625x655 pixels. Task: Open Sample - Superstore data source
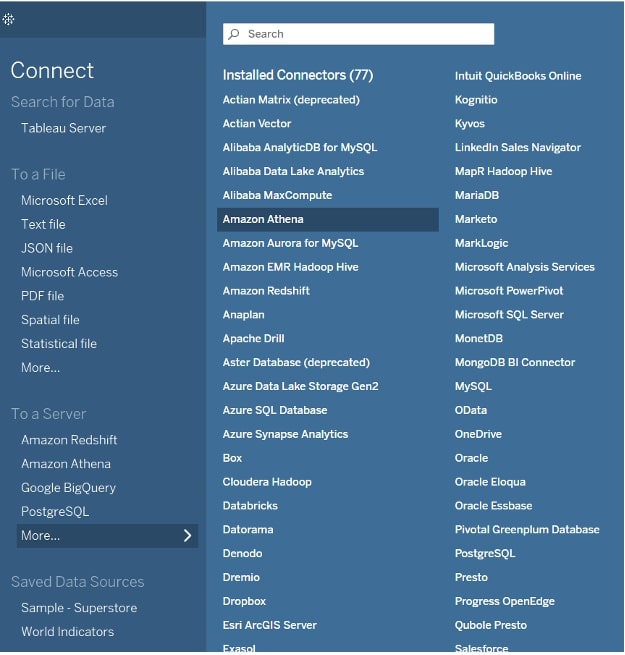(79, 608)
